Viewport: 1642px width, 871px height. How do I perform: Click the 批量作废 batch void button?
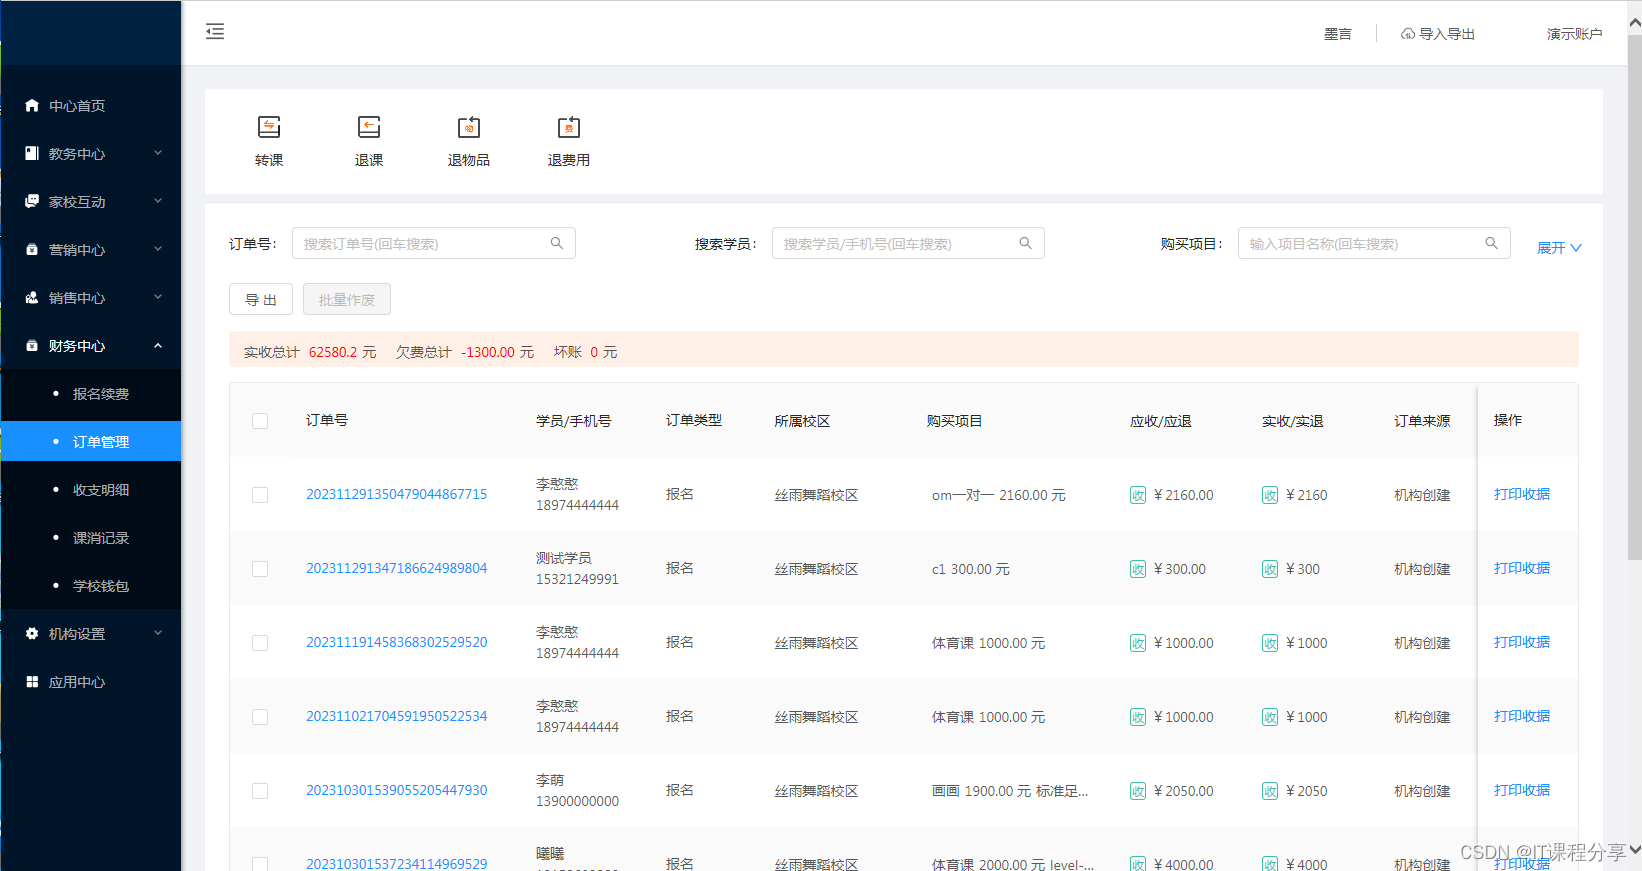347,299
